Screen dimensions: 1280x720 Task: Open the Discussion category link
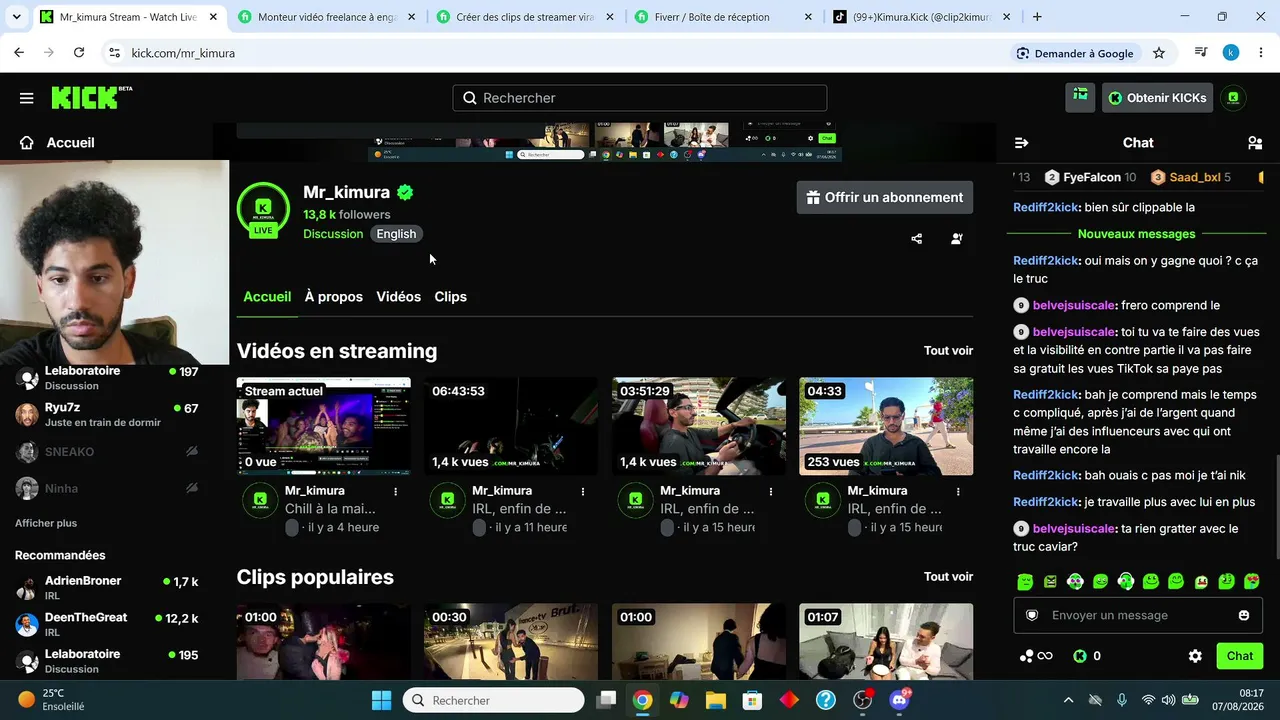tap(333, 234)
